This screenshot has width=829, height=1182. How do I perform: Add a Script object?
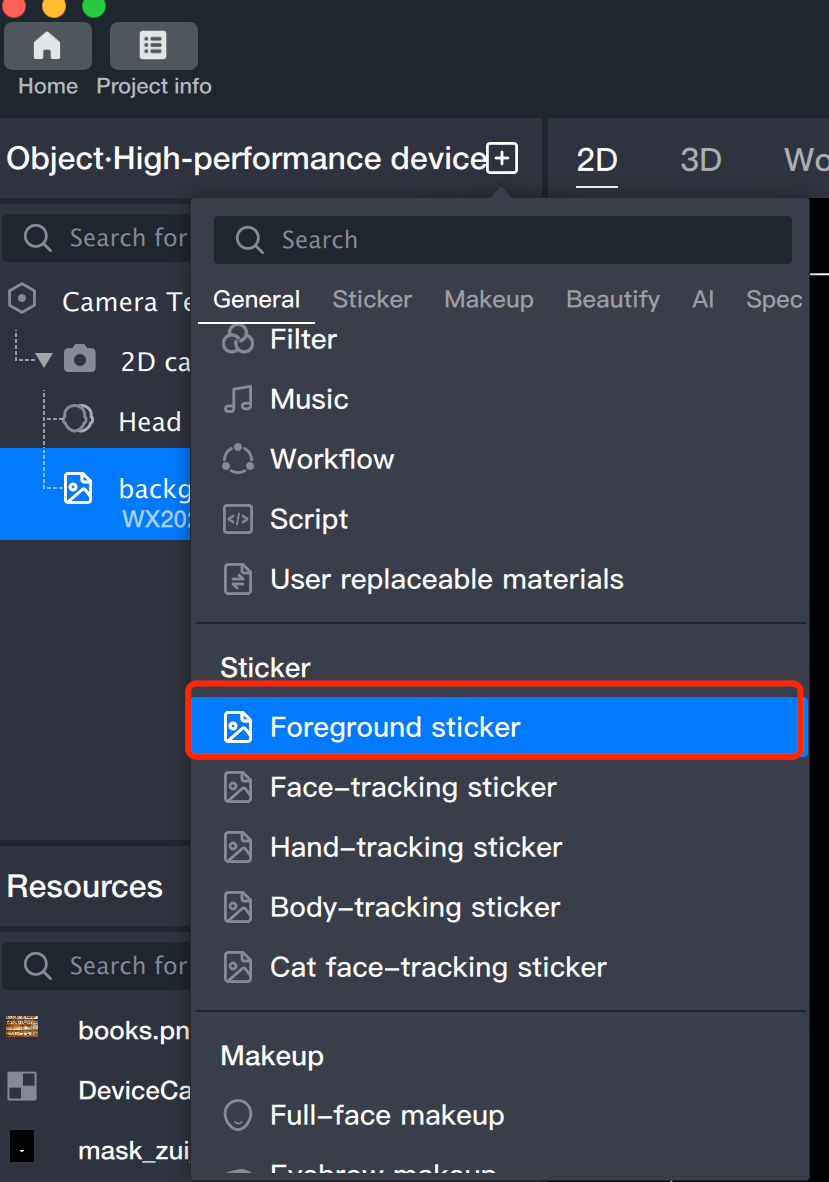[x=309, y=520]
